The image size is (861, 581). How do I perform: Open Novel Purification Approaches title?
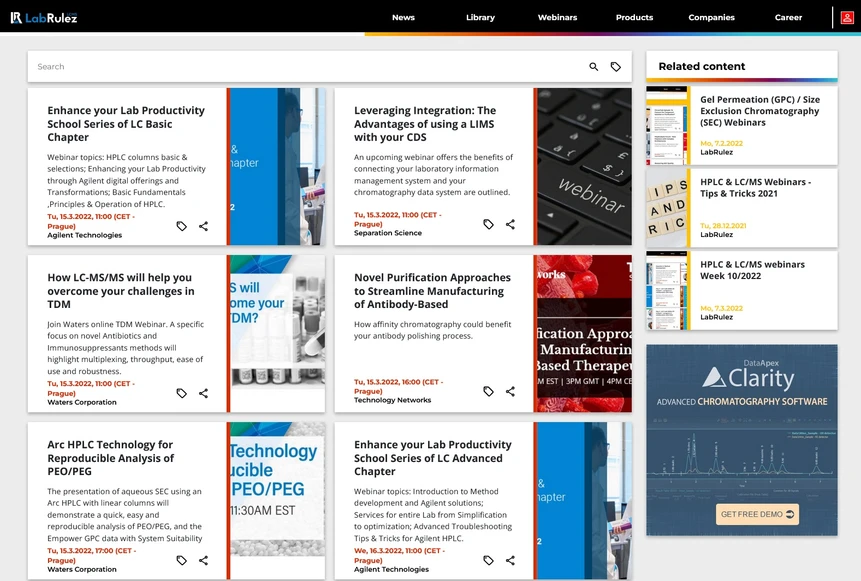[432, 290]
